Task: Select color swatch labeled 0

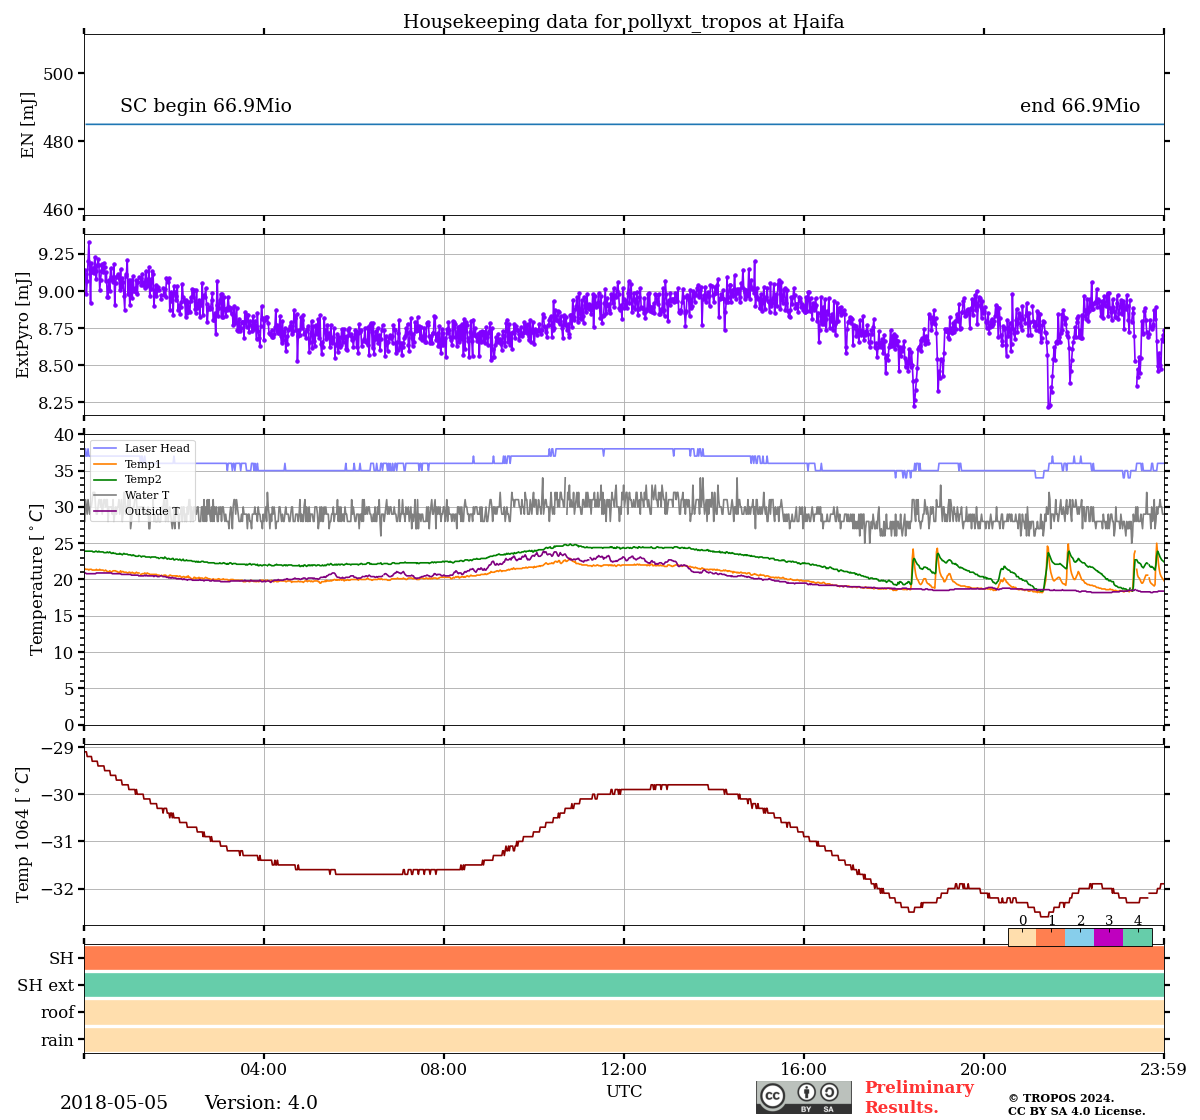Action: click(1022, 937)
